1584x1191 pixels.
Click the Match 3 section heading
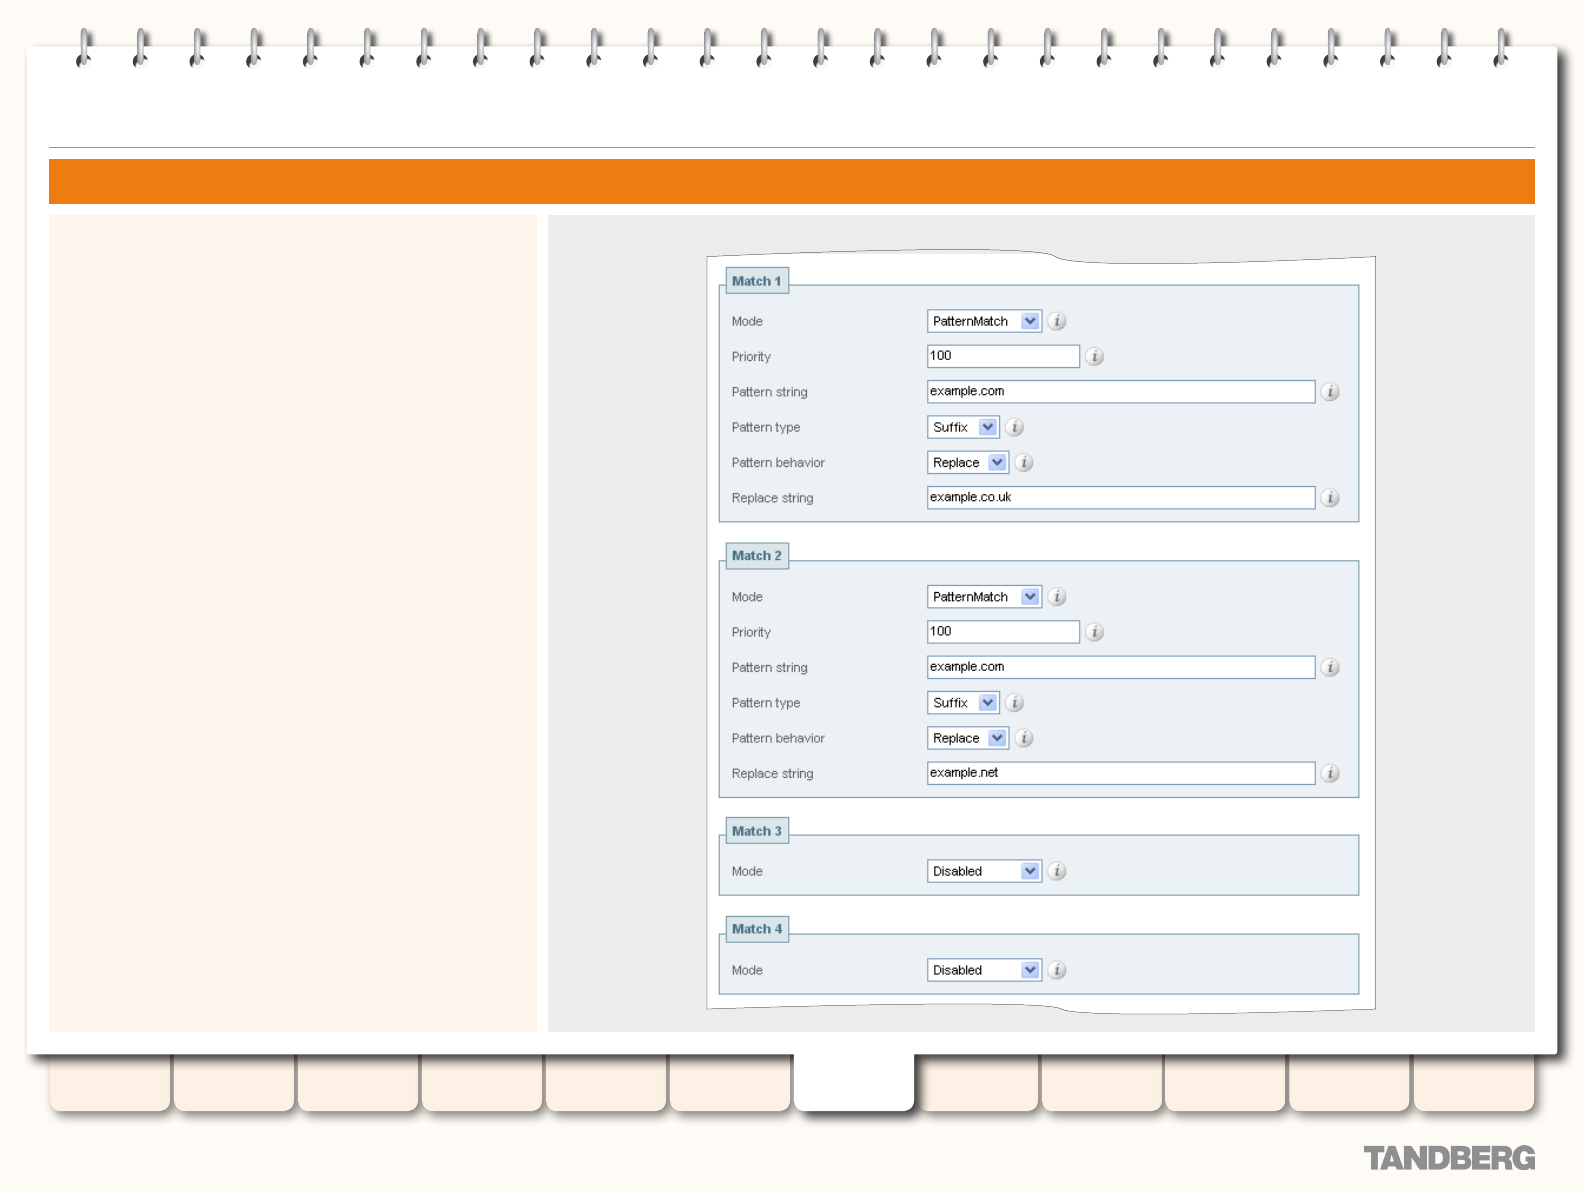click(757, 831)
